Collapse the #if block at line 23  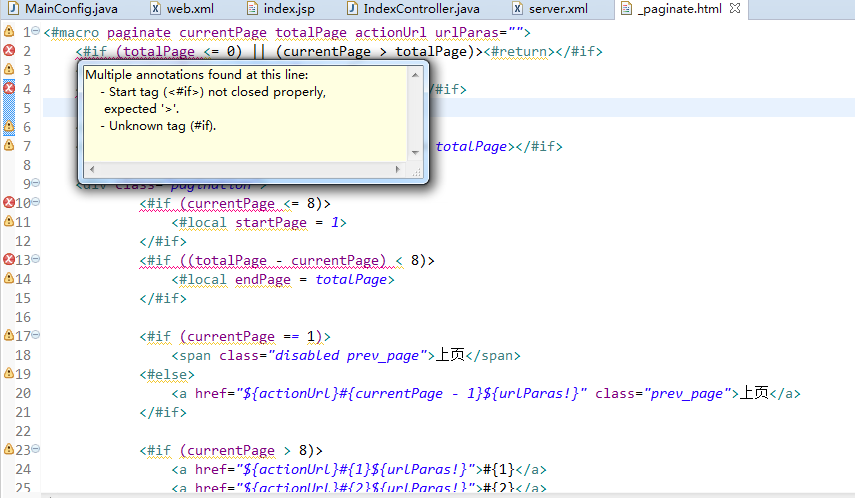pyautogui.click(x=36, y=450)
